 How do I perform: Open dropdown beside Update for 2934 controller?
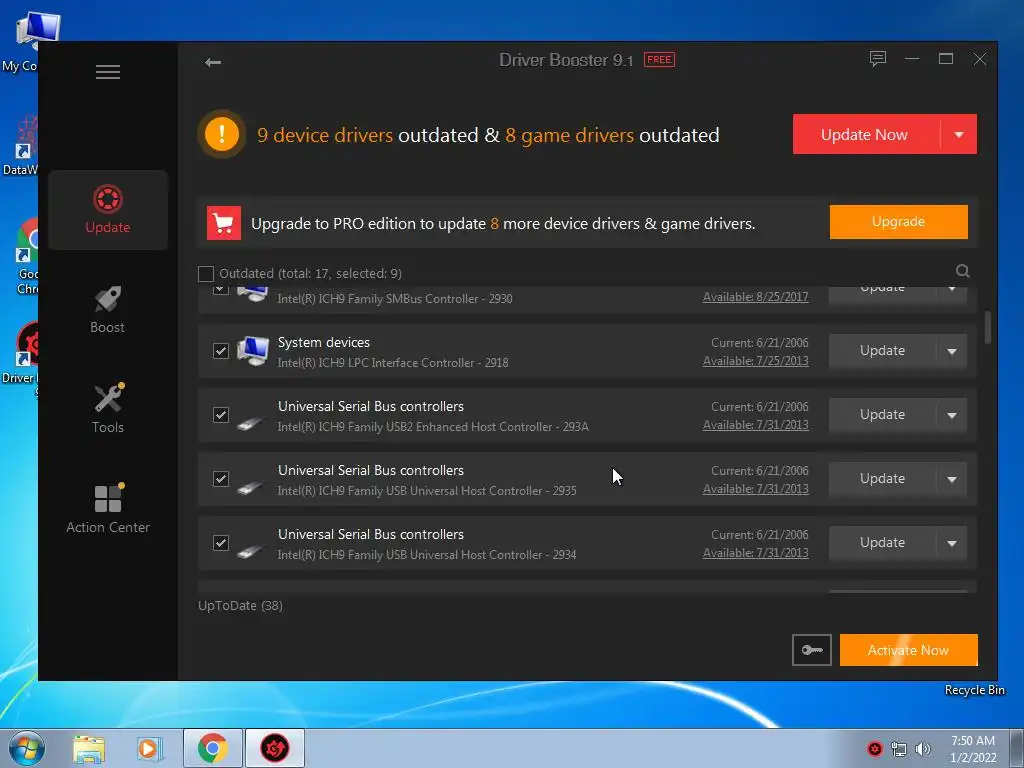point(952,543)
